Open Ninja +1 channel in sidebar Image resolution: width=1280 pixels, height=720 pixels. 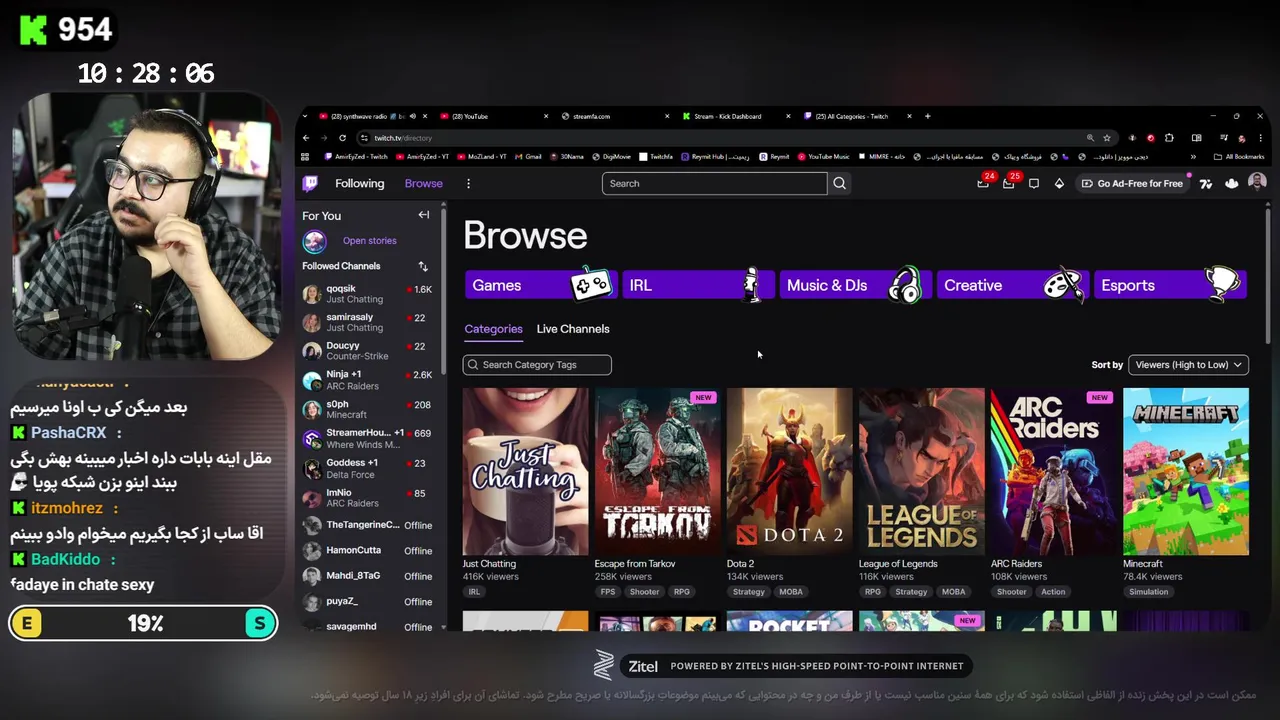pos(368,380)
